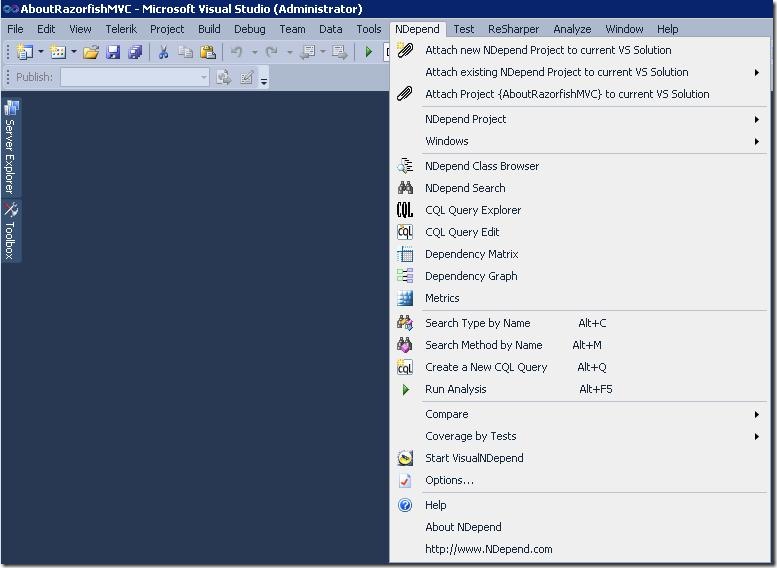Open the ReSharper menu
Viewport: 777px width, 568px height.
click(513, 29)
